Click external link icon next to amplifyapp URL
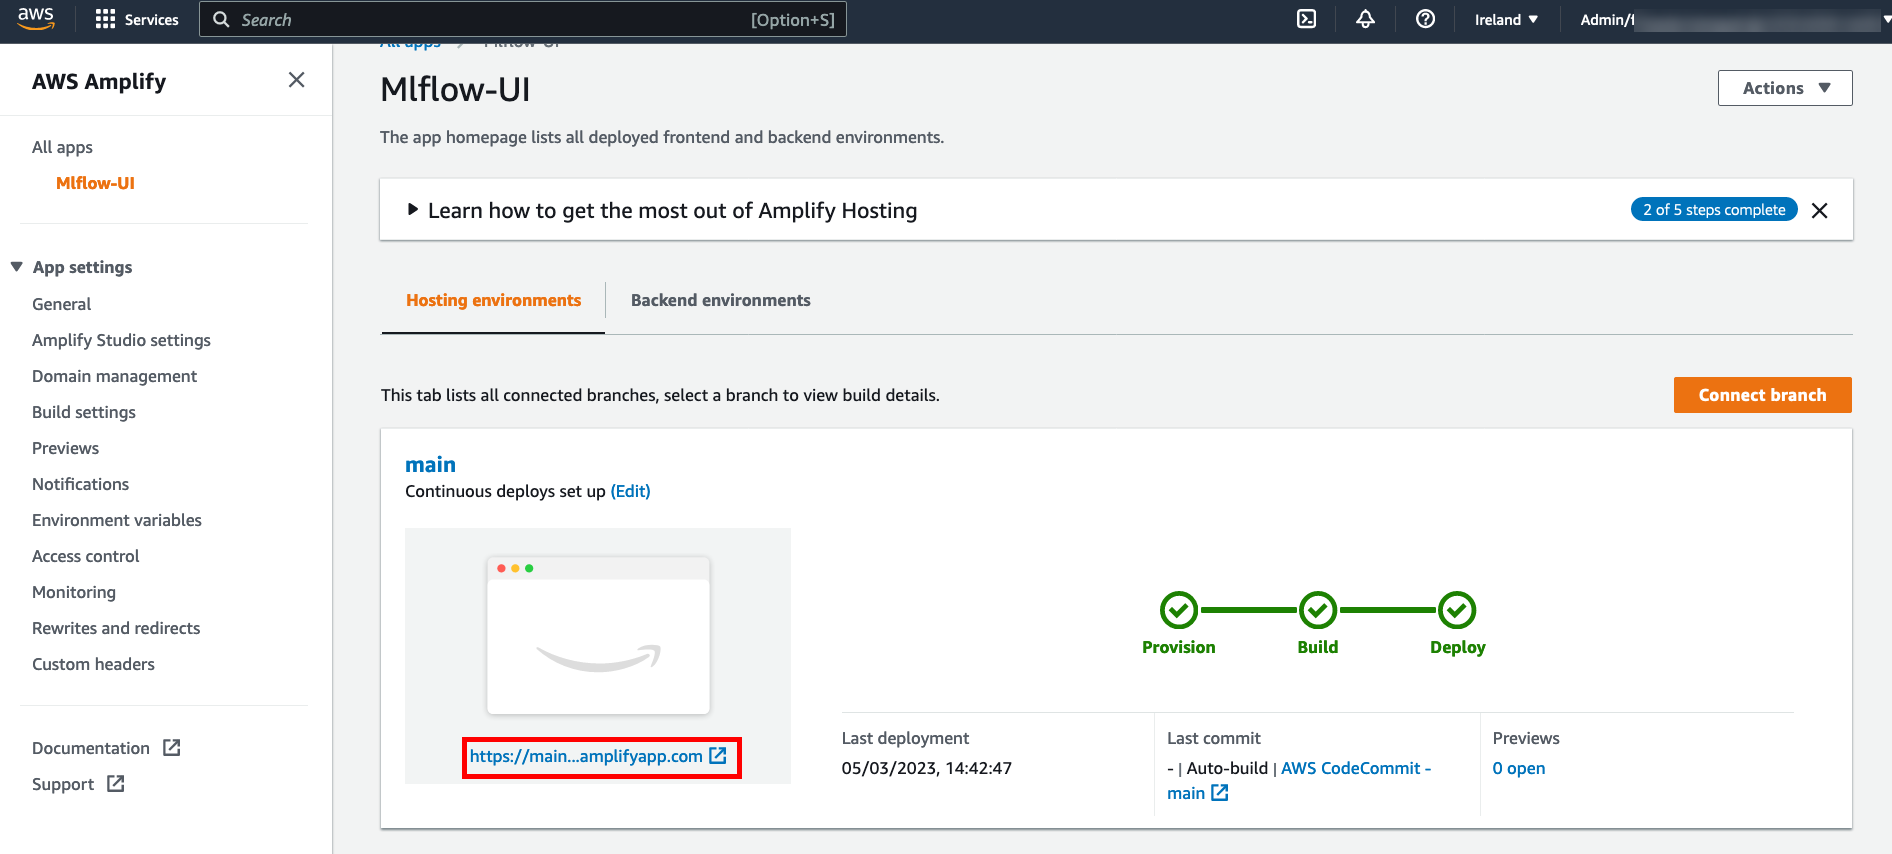This screenshot has width=1892, height=854. (x=718, y=756)
